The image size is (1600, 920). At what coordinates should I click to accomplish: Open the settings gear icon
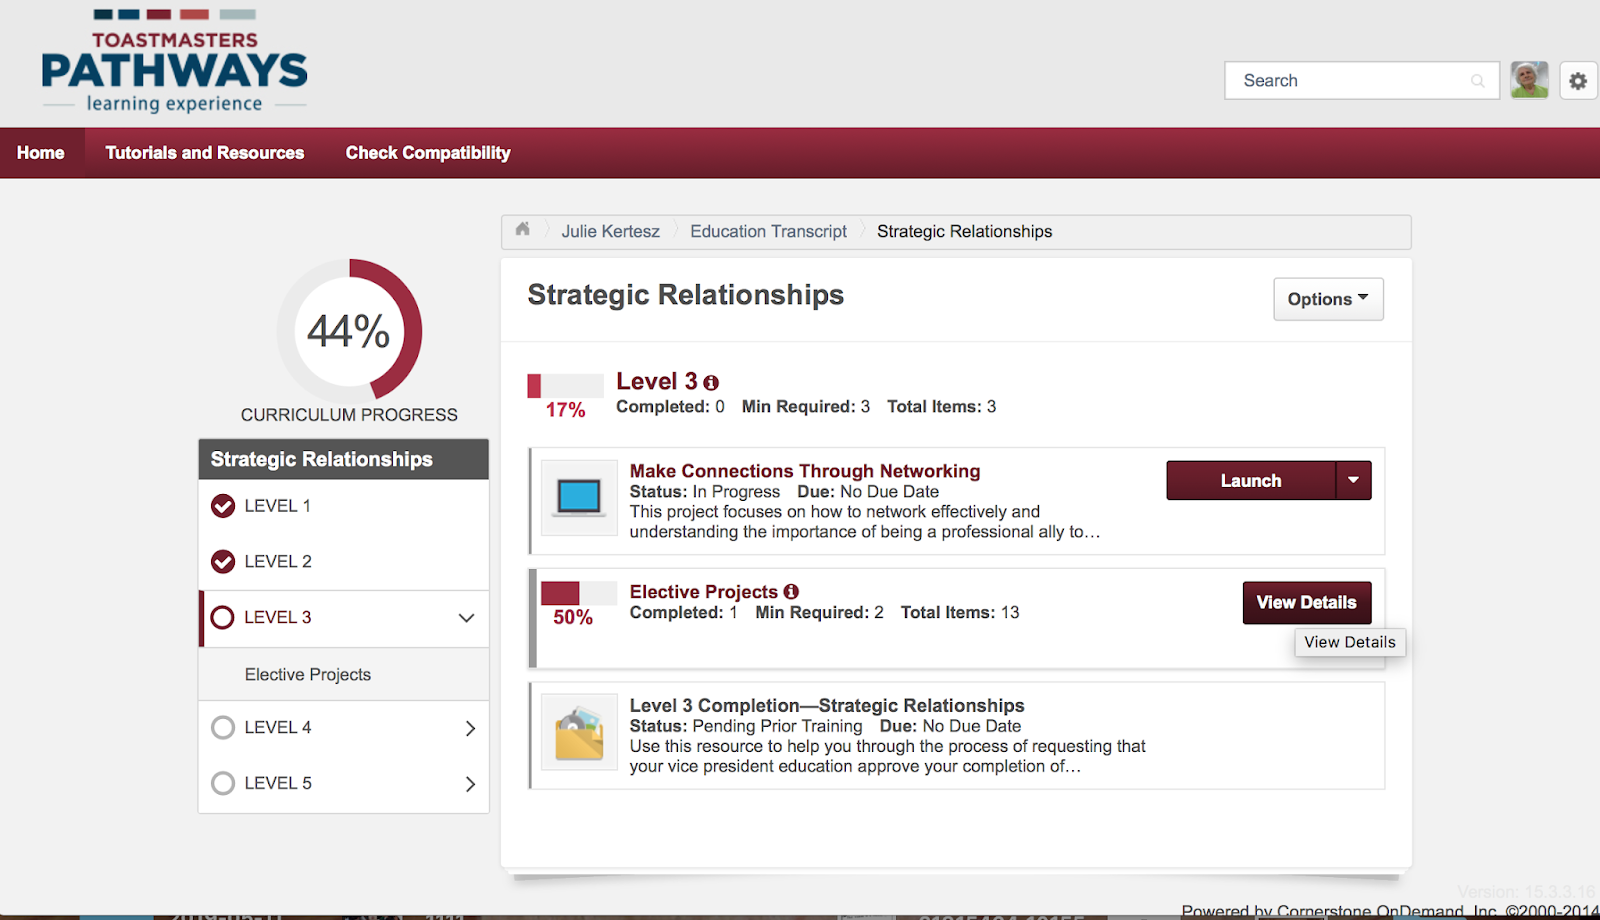tap(1578, 81)
